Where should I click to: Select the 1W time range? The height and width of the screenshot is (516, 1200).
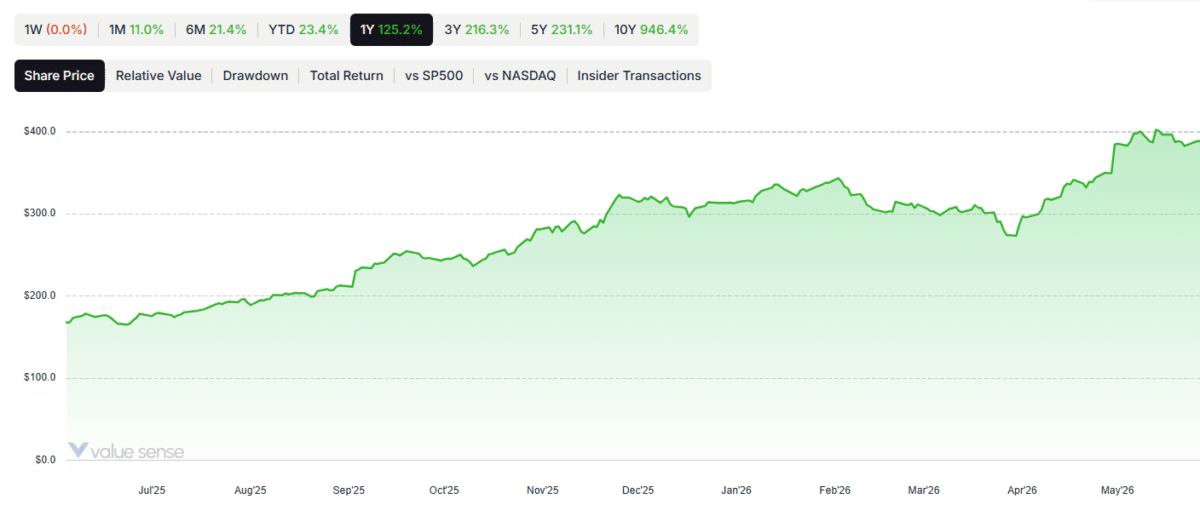click(x=56, y=30)
